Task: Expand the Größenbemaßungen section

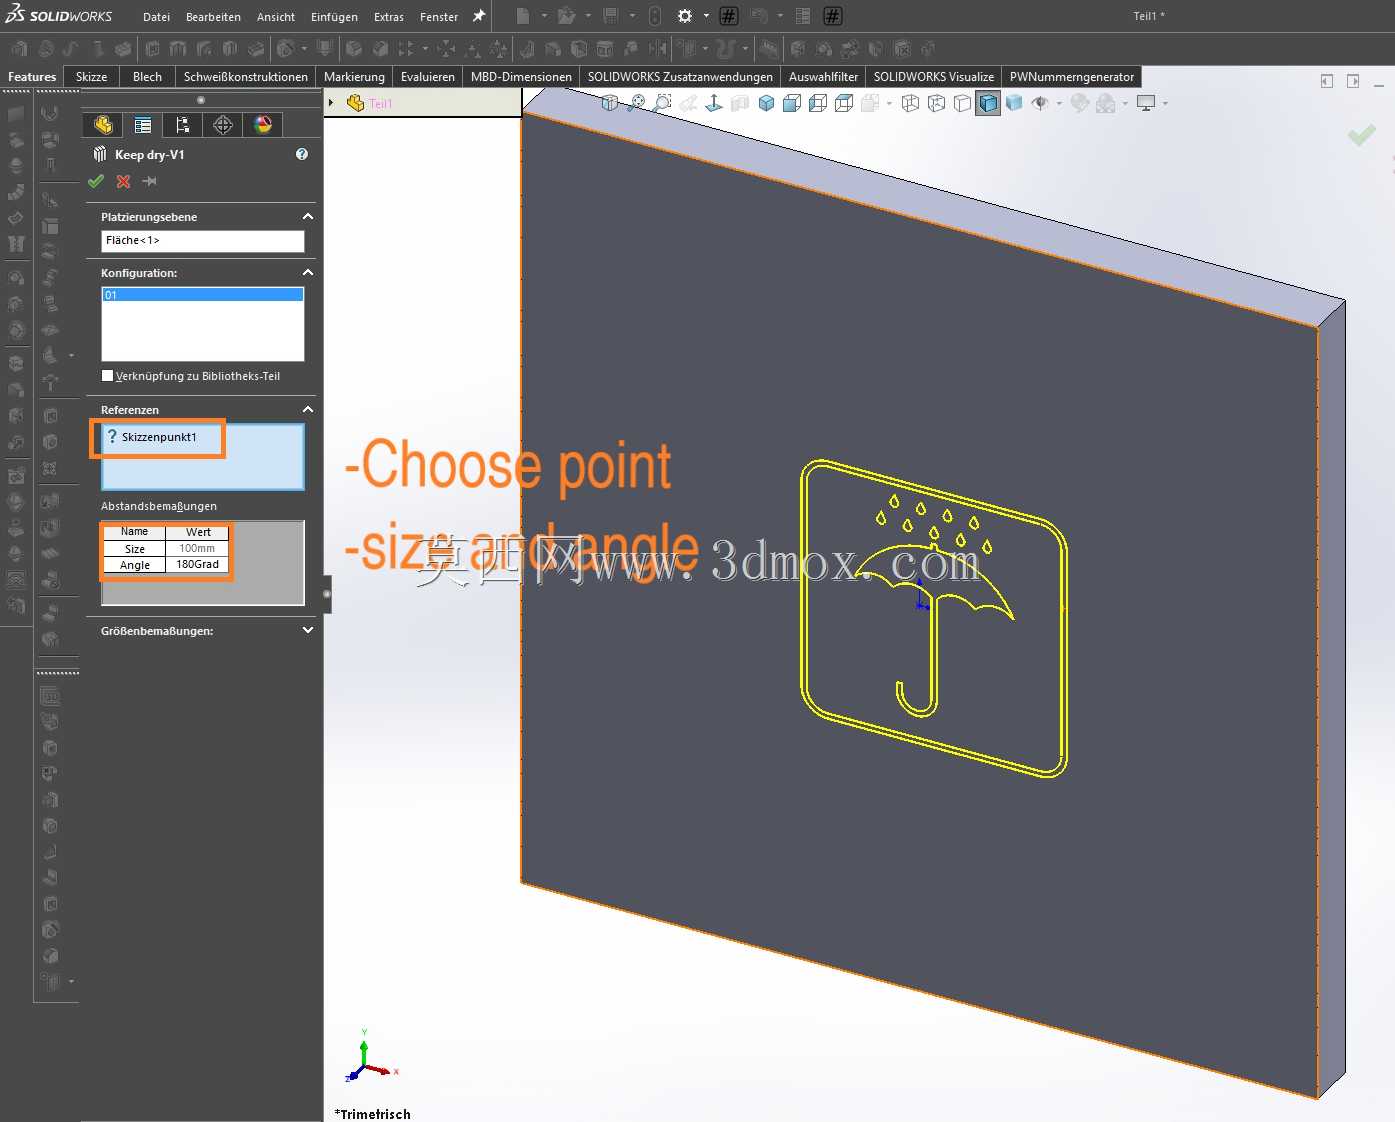Action: 308,630
